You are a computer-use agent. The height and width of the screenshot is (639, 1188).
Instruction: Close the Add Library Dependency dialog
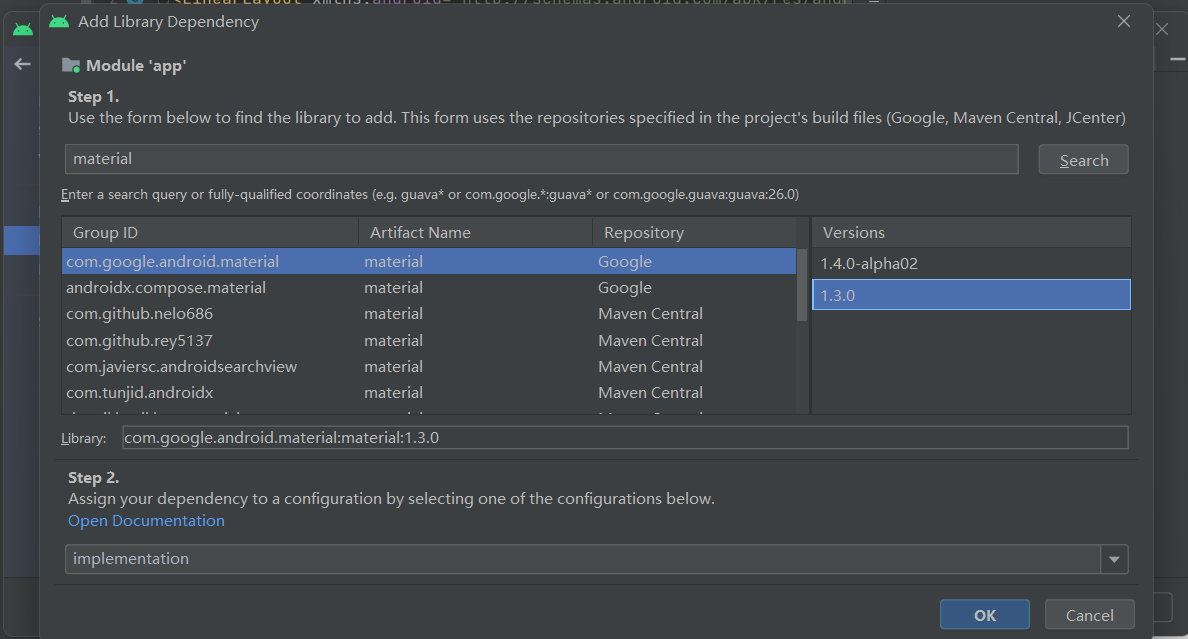(x=1124, y=21)
